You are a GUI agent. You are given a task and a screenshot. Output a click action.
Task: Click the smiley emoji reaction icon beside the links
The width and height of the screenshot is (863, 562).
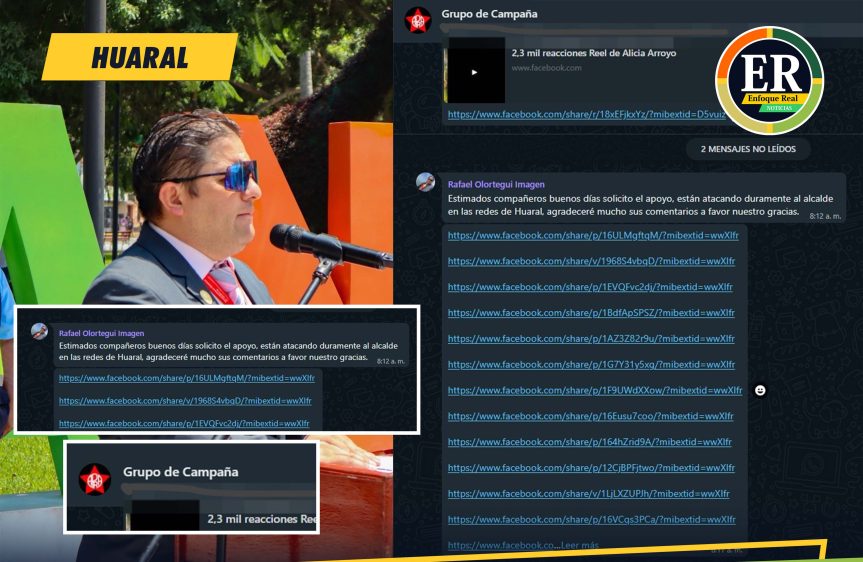coord(760,390)
